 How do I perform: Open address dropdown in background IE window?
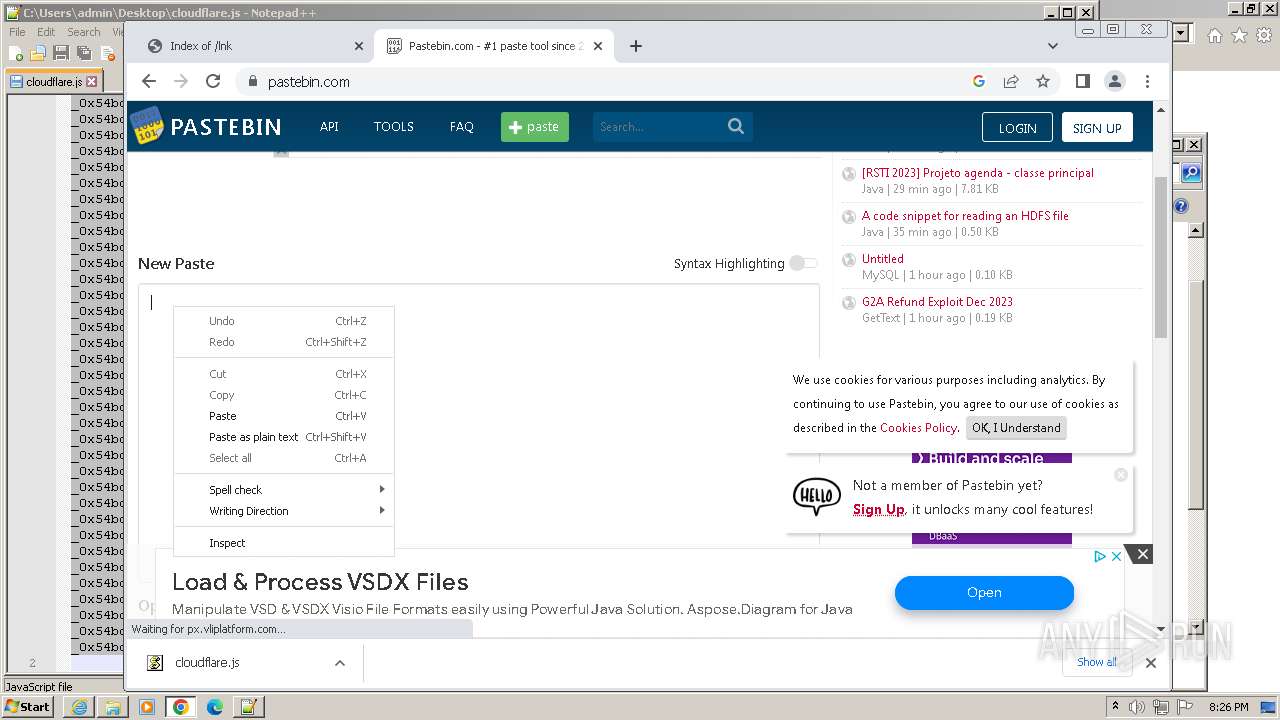(x=1181, y=34)
